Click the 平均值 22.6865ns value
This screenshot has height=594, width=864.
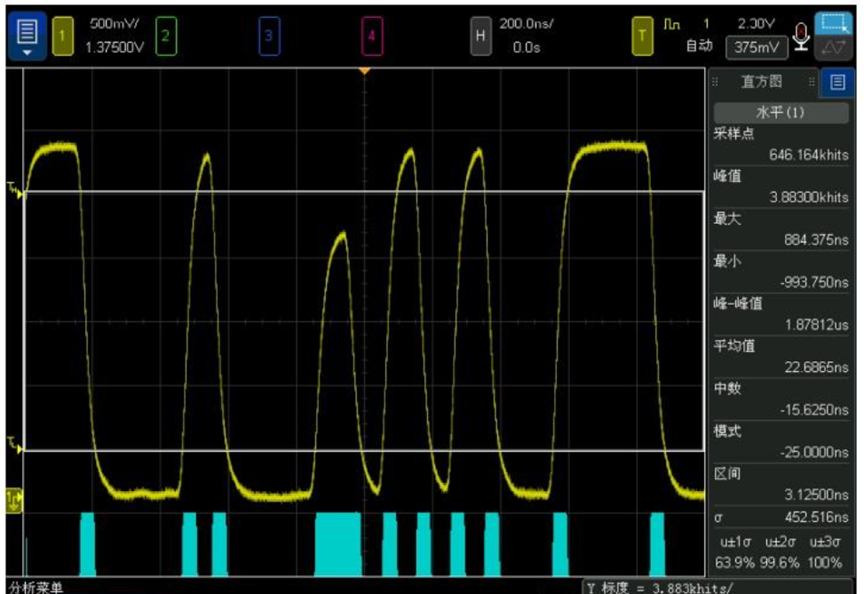816,367
